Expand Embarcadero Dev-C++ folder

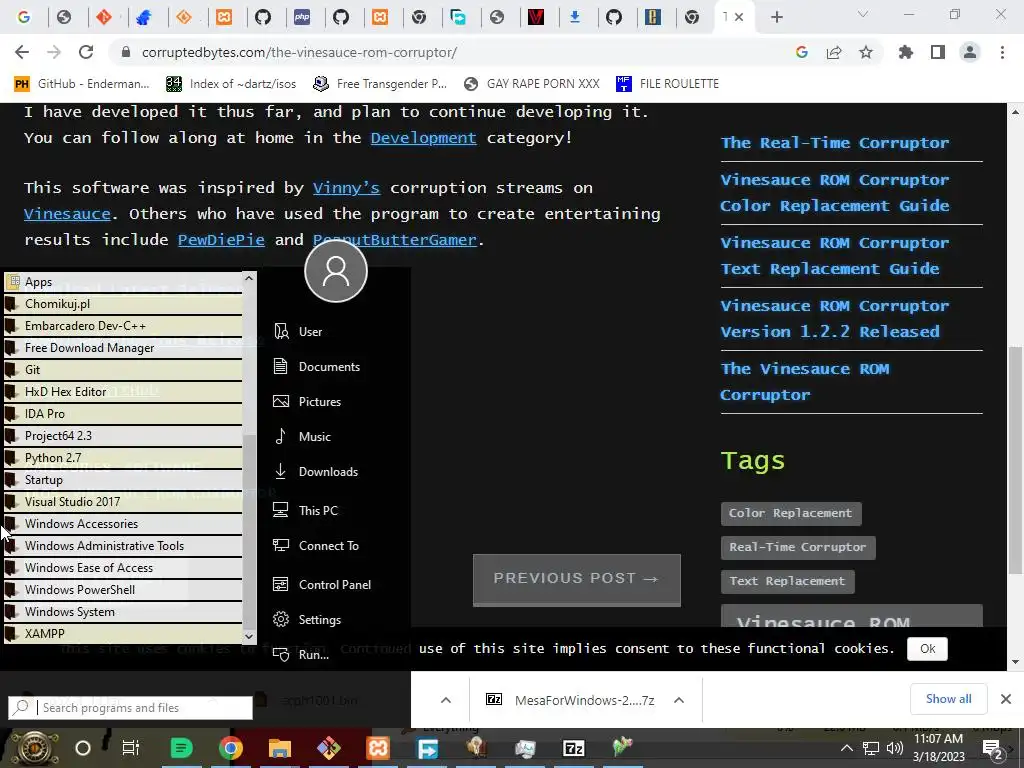pos(123,326)
